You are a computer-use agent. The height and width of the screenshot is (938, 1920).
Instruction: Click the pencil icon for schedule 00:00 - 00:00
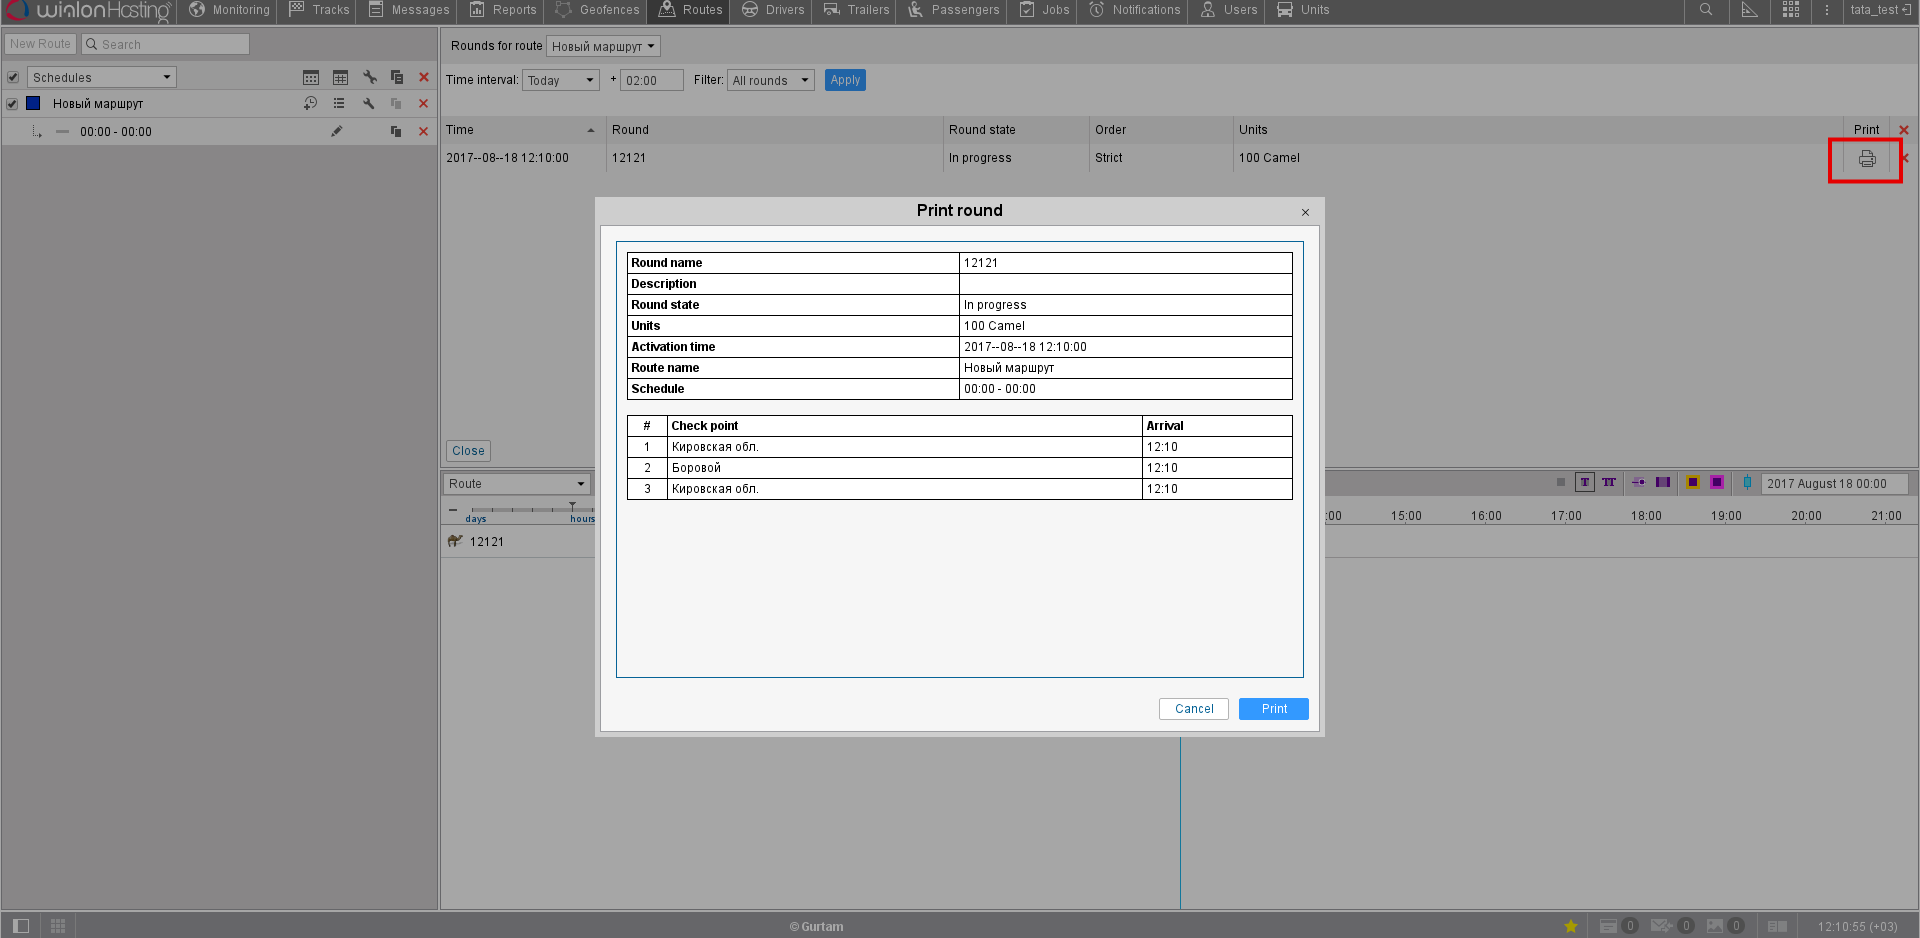point(337,131)
